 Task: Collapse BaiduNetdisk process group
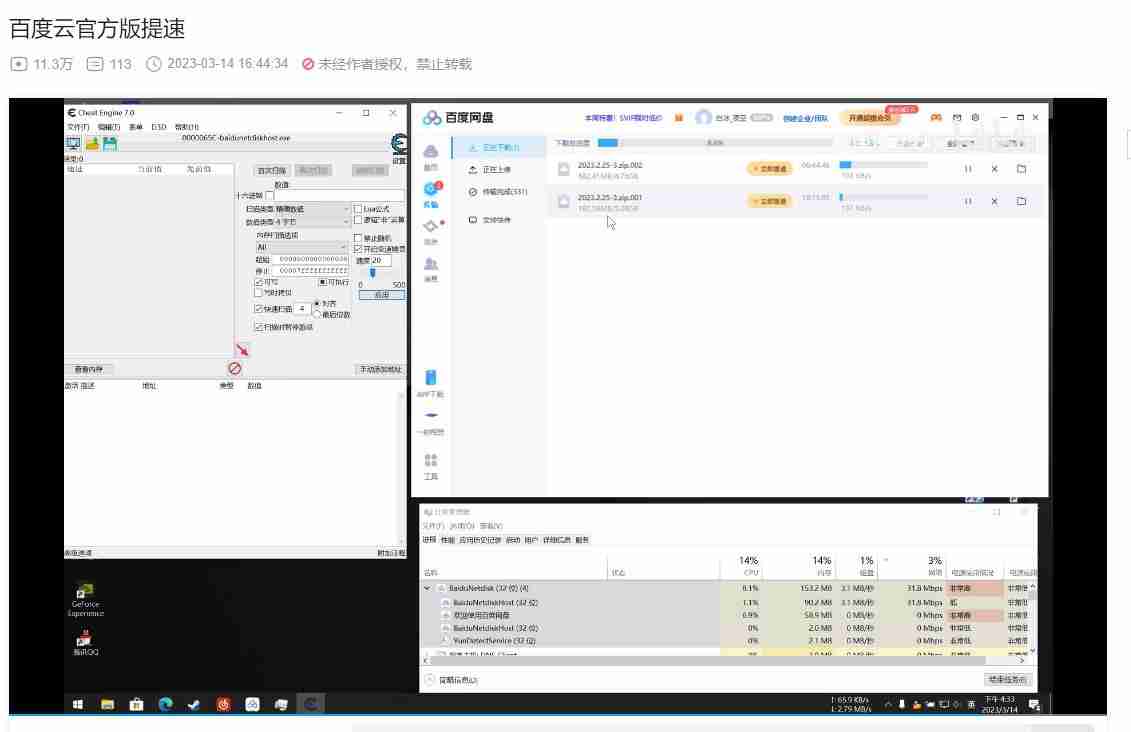(x=427, y=588)
